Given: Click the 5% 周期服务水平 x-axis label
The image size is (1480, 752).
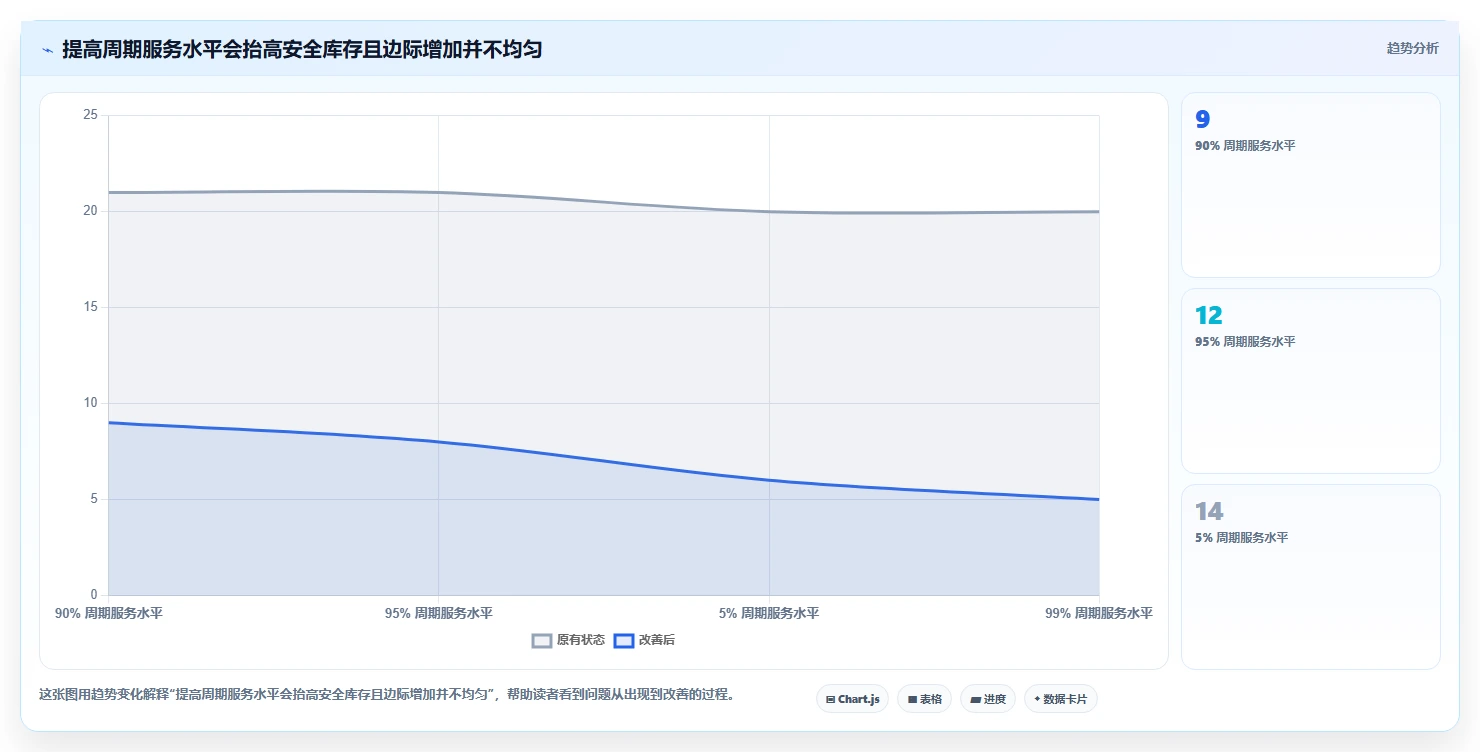Looking at the screenshot, I should click(769, 613).
